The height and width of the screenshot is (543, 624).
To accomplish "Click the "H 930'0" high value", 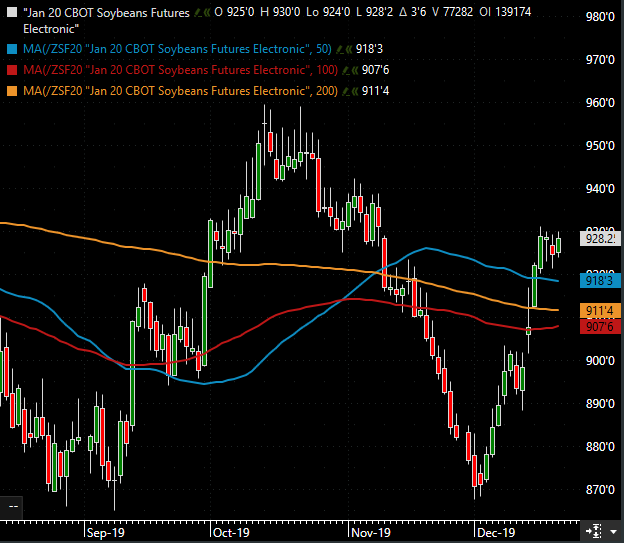I will pyautogui.click(x=280, y=12).
